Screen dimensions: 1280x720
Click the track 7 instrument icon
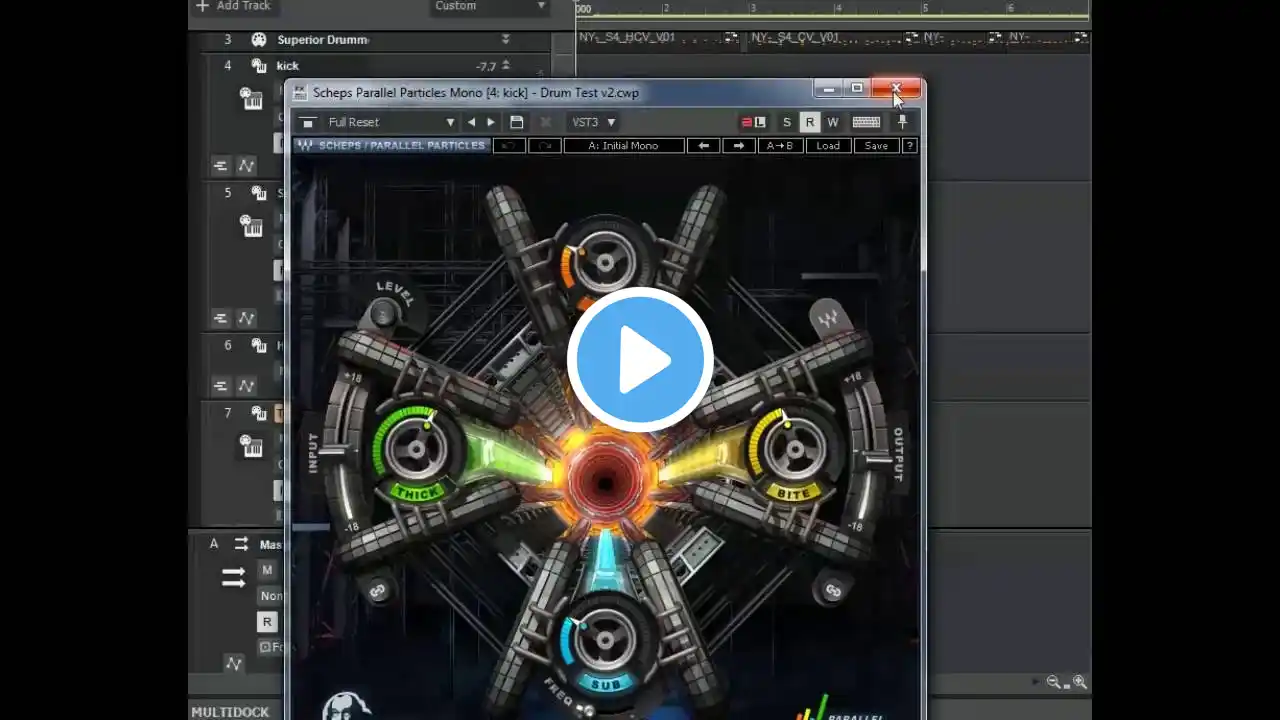click(259, 413)
